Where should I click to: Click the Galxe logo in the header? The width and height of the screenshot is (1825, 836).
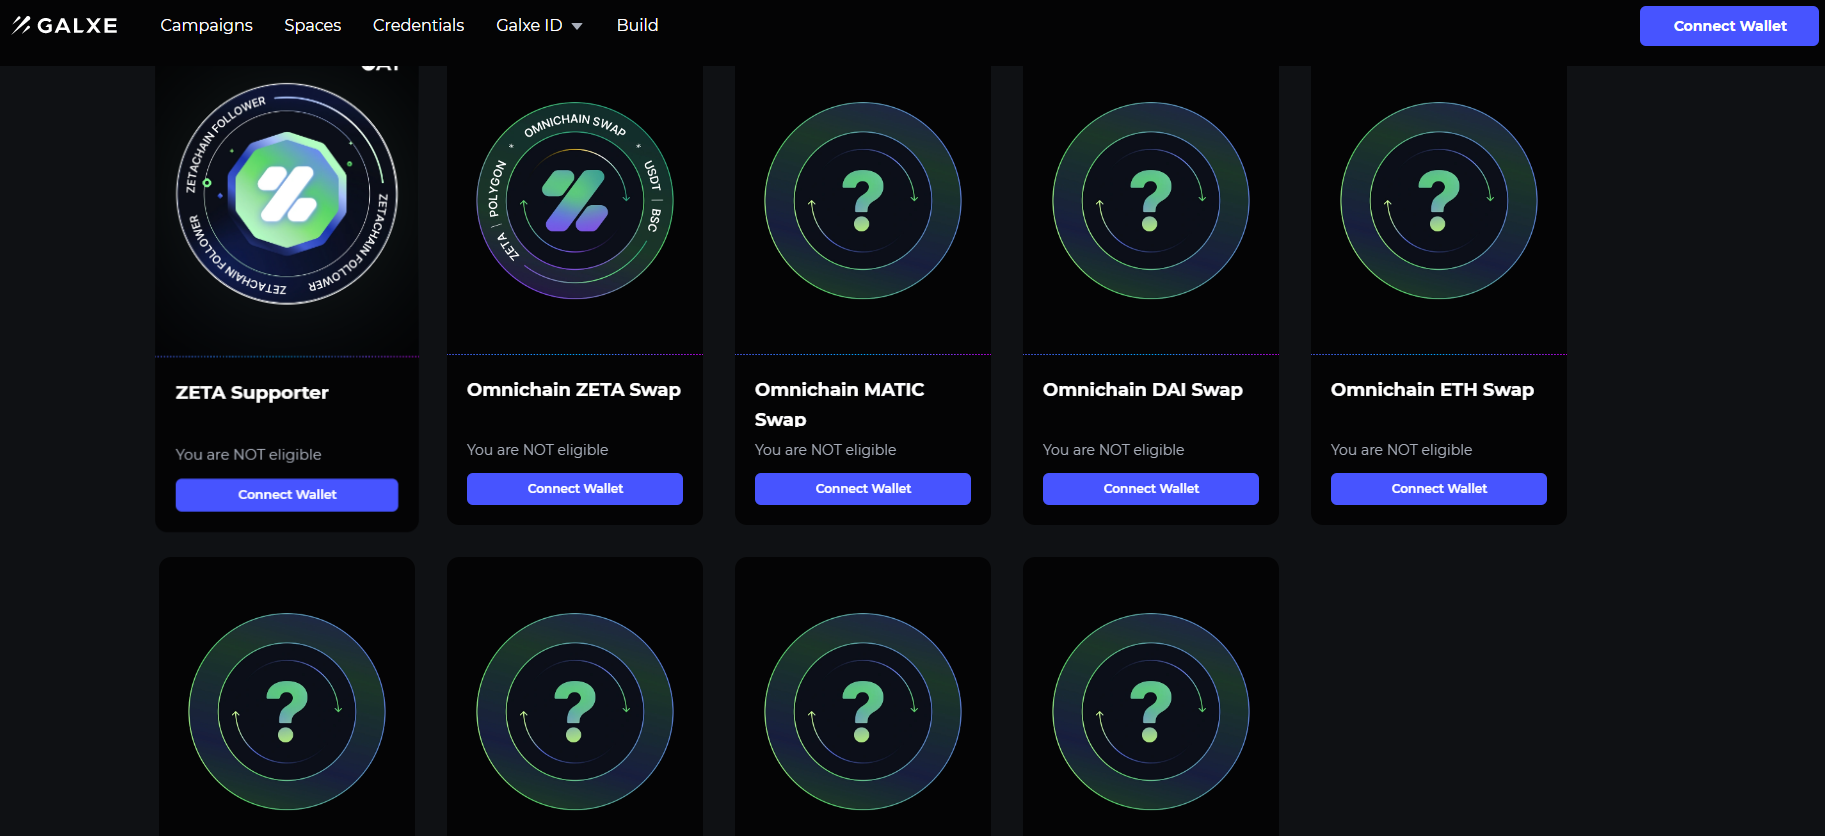point(65,25)
